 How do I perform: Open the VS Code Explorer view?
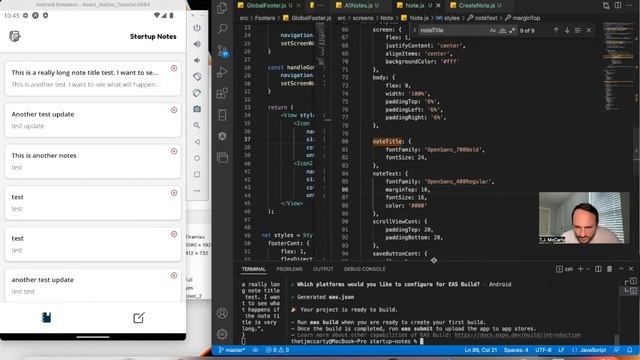[x=222, y=8]
